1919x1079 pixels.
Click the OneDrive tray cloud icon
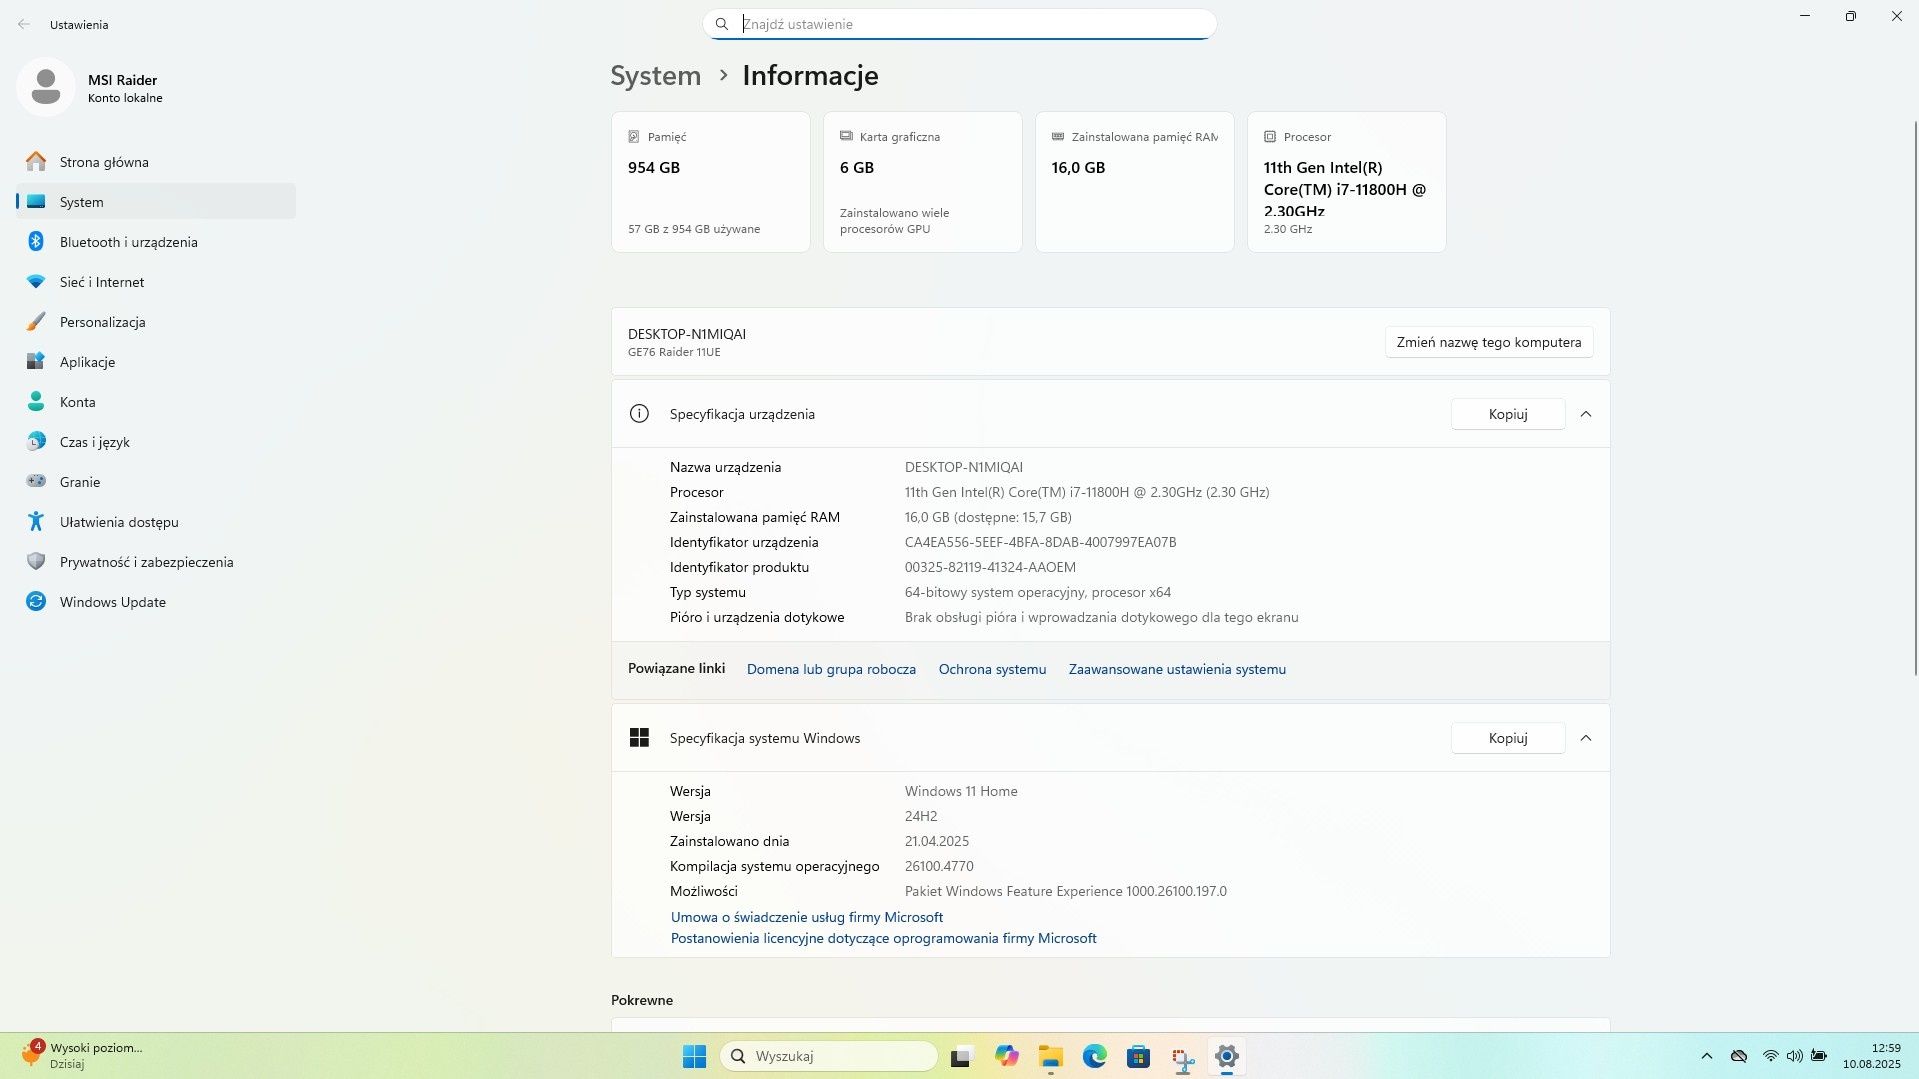pos(1739,1056)
